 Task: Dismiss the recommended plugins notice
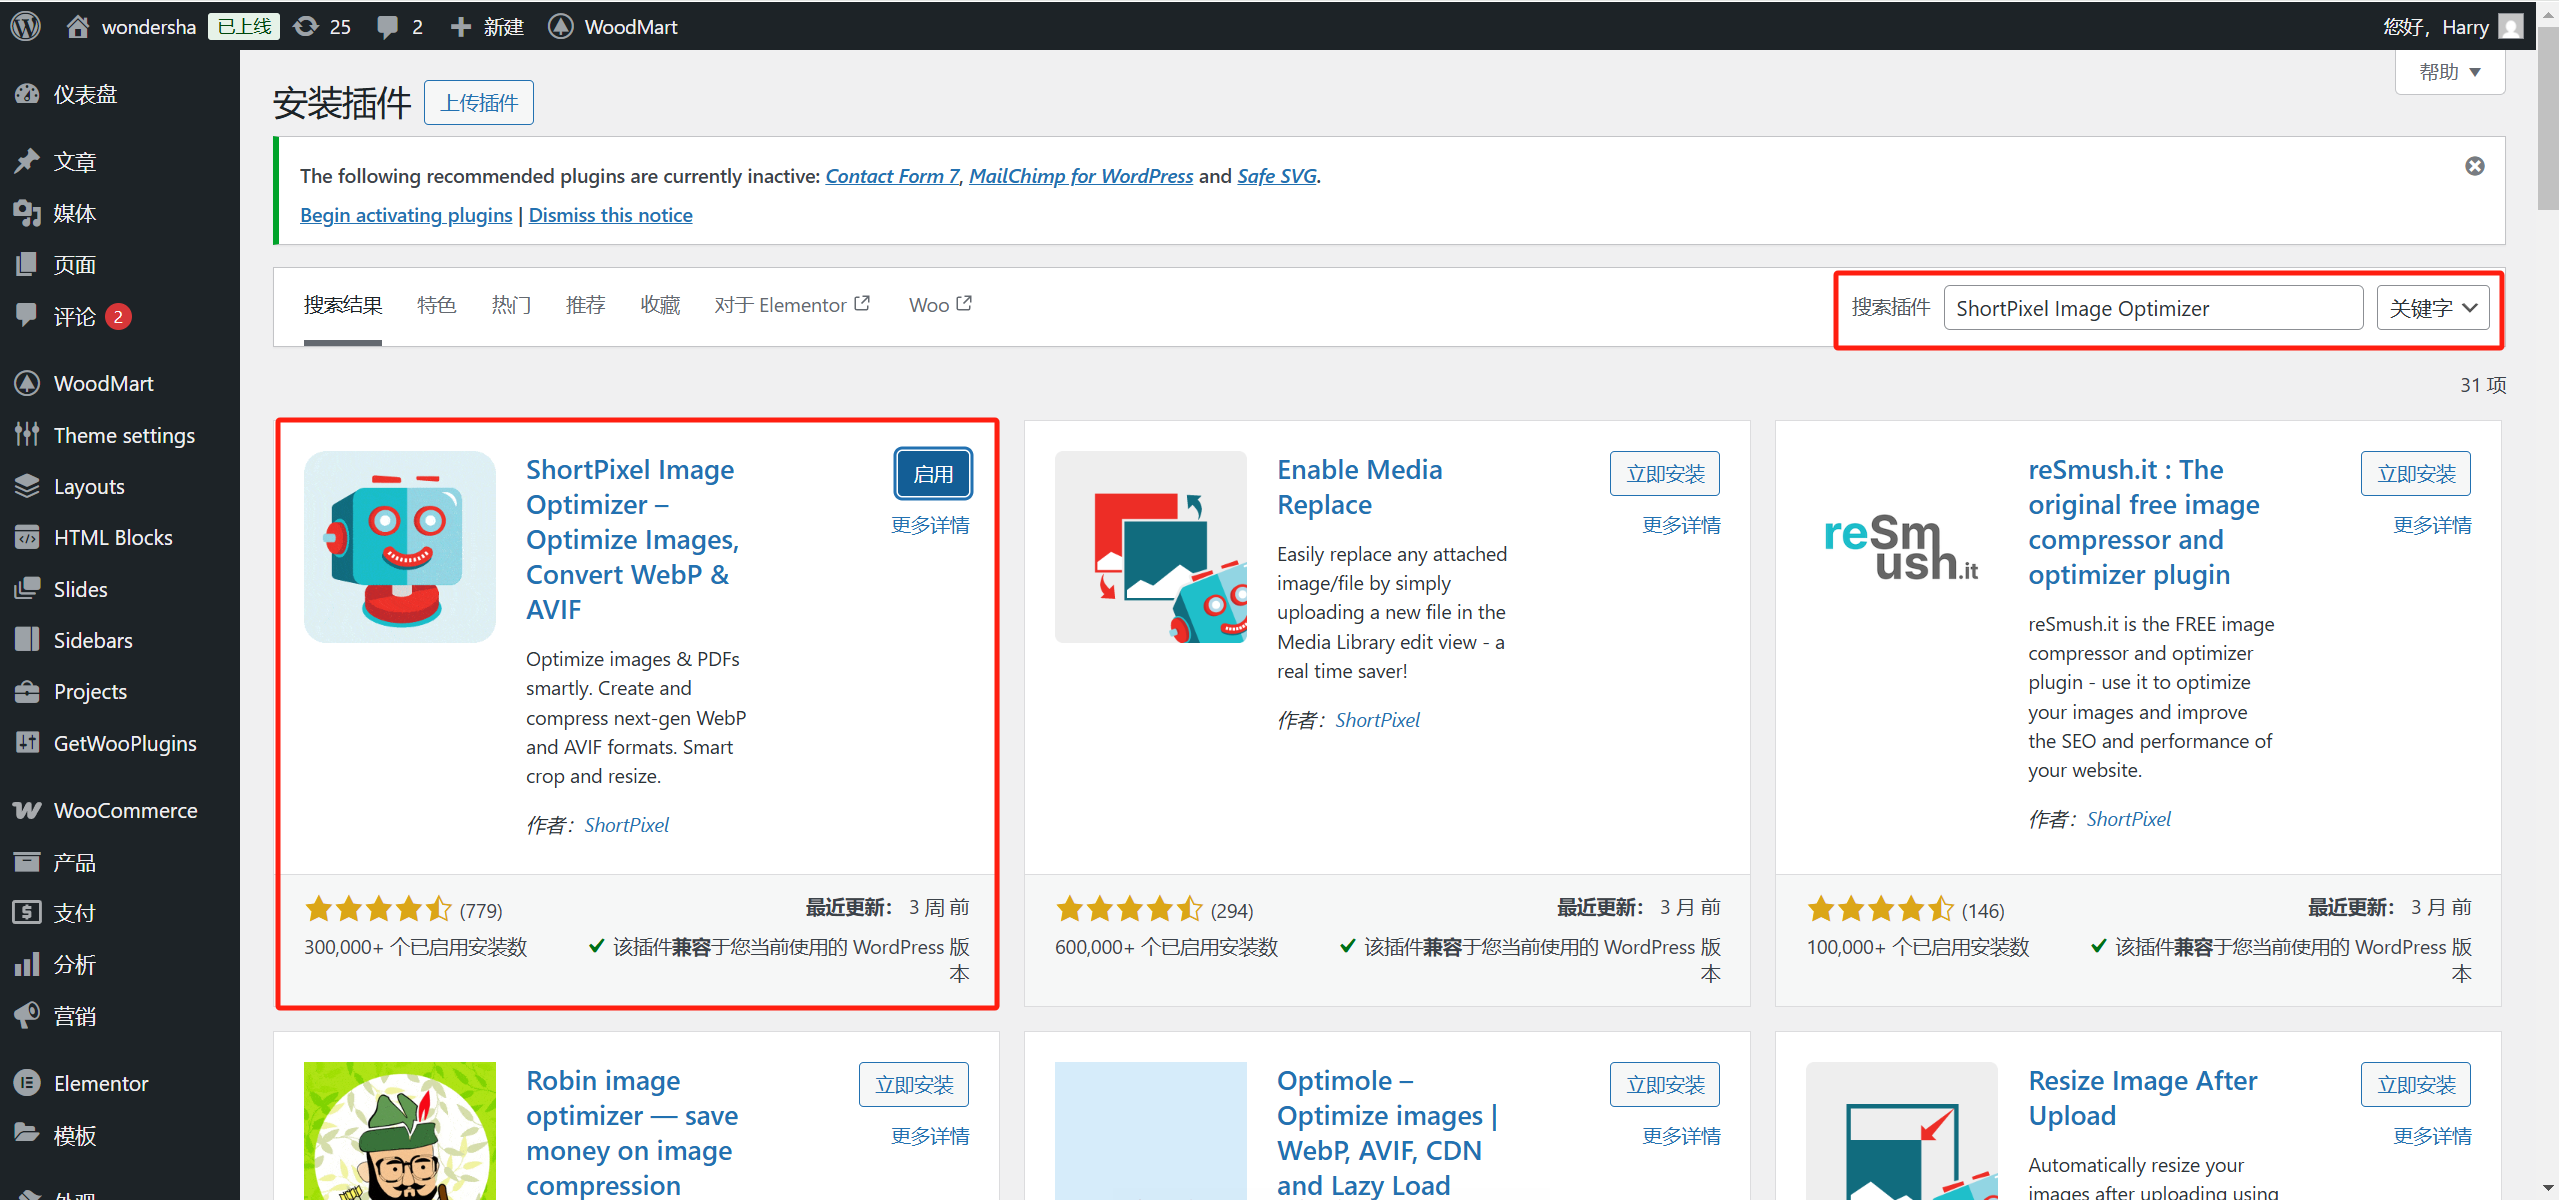[x=2475, y=166]
